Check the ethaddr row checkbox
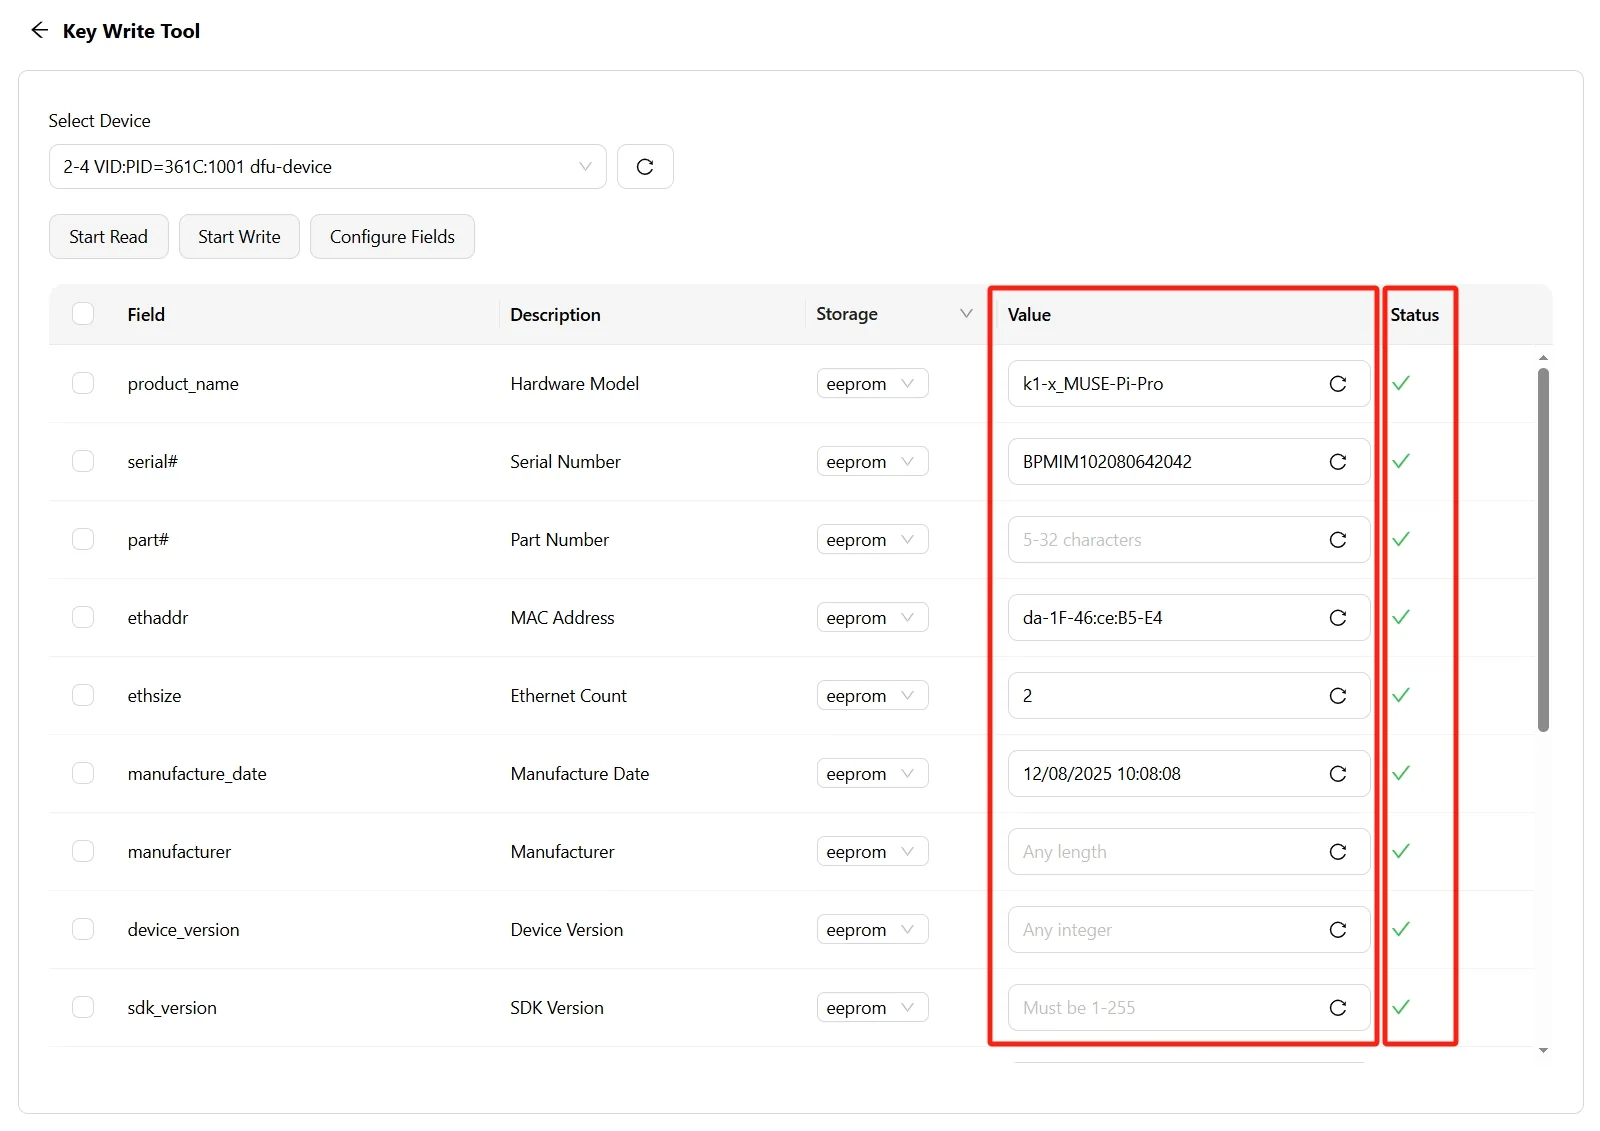This screenshot has height=1131, width=1600. 83,617
